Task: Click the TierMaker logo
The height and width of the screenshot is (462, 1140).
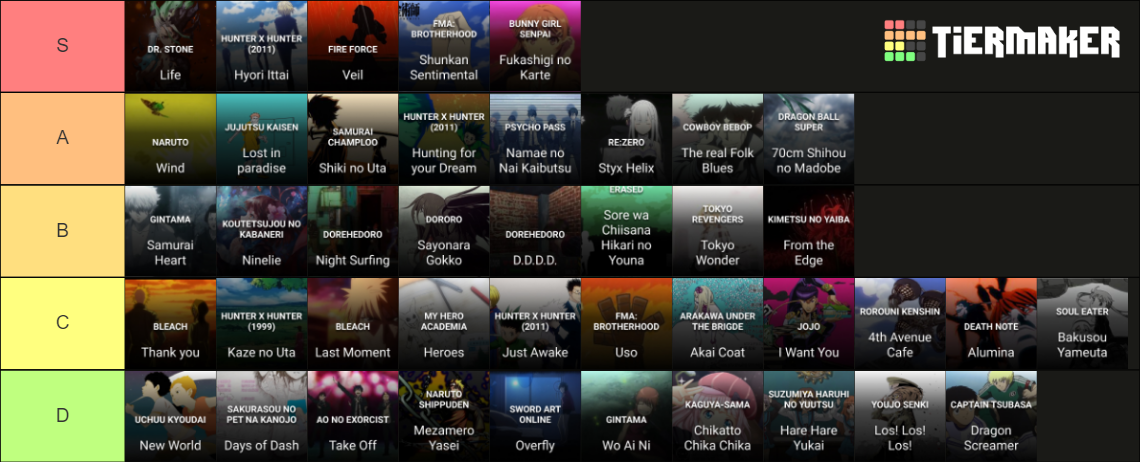Action: pos(1002,41)
